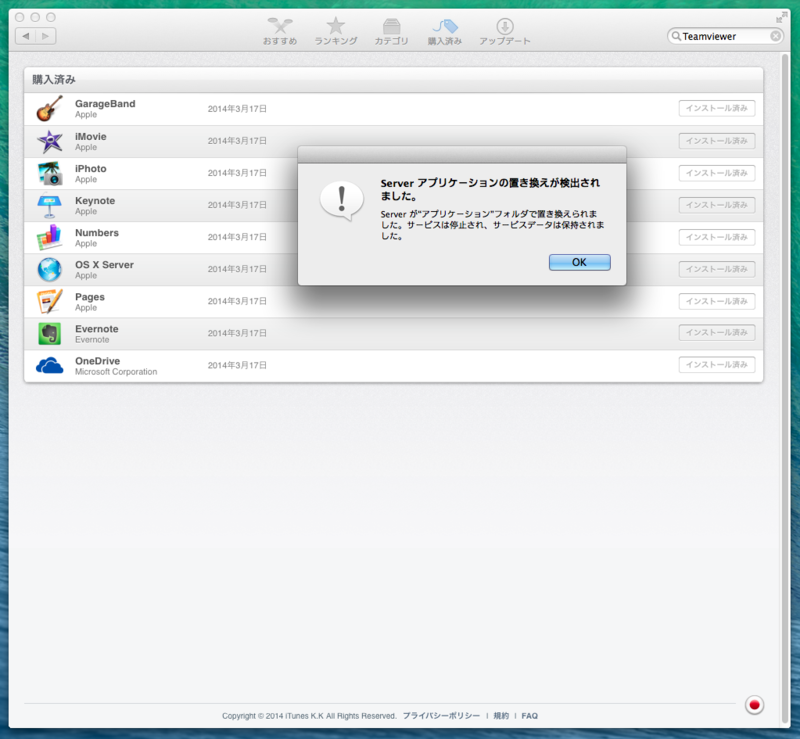Open the FAQ footer link
800x739 pixels.
(530, 716)
